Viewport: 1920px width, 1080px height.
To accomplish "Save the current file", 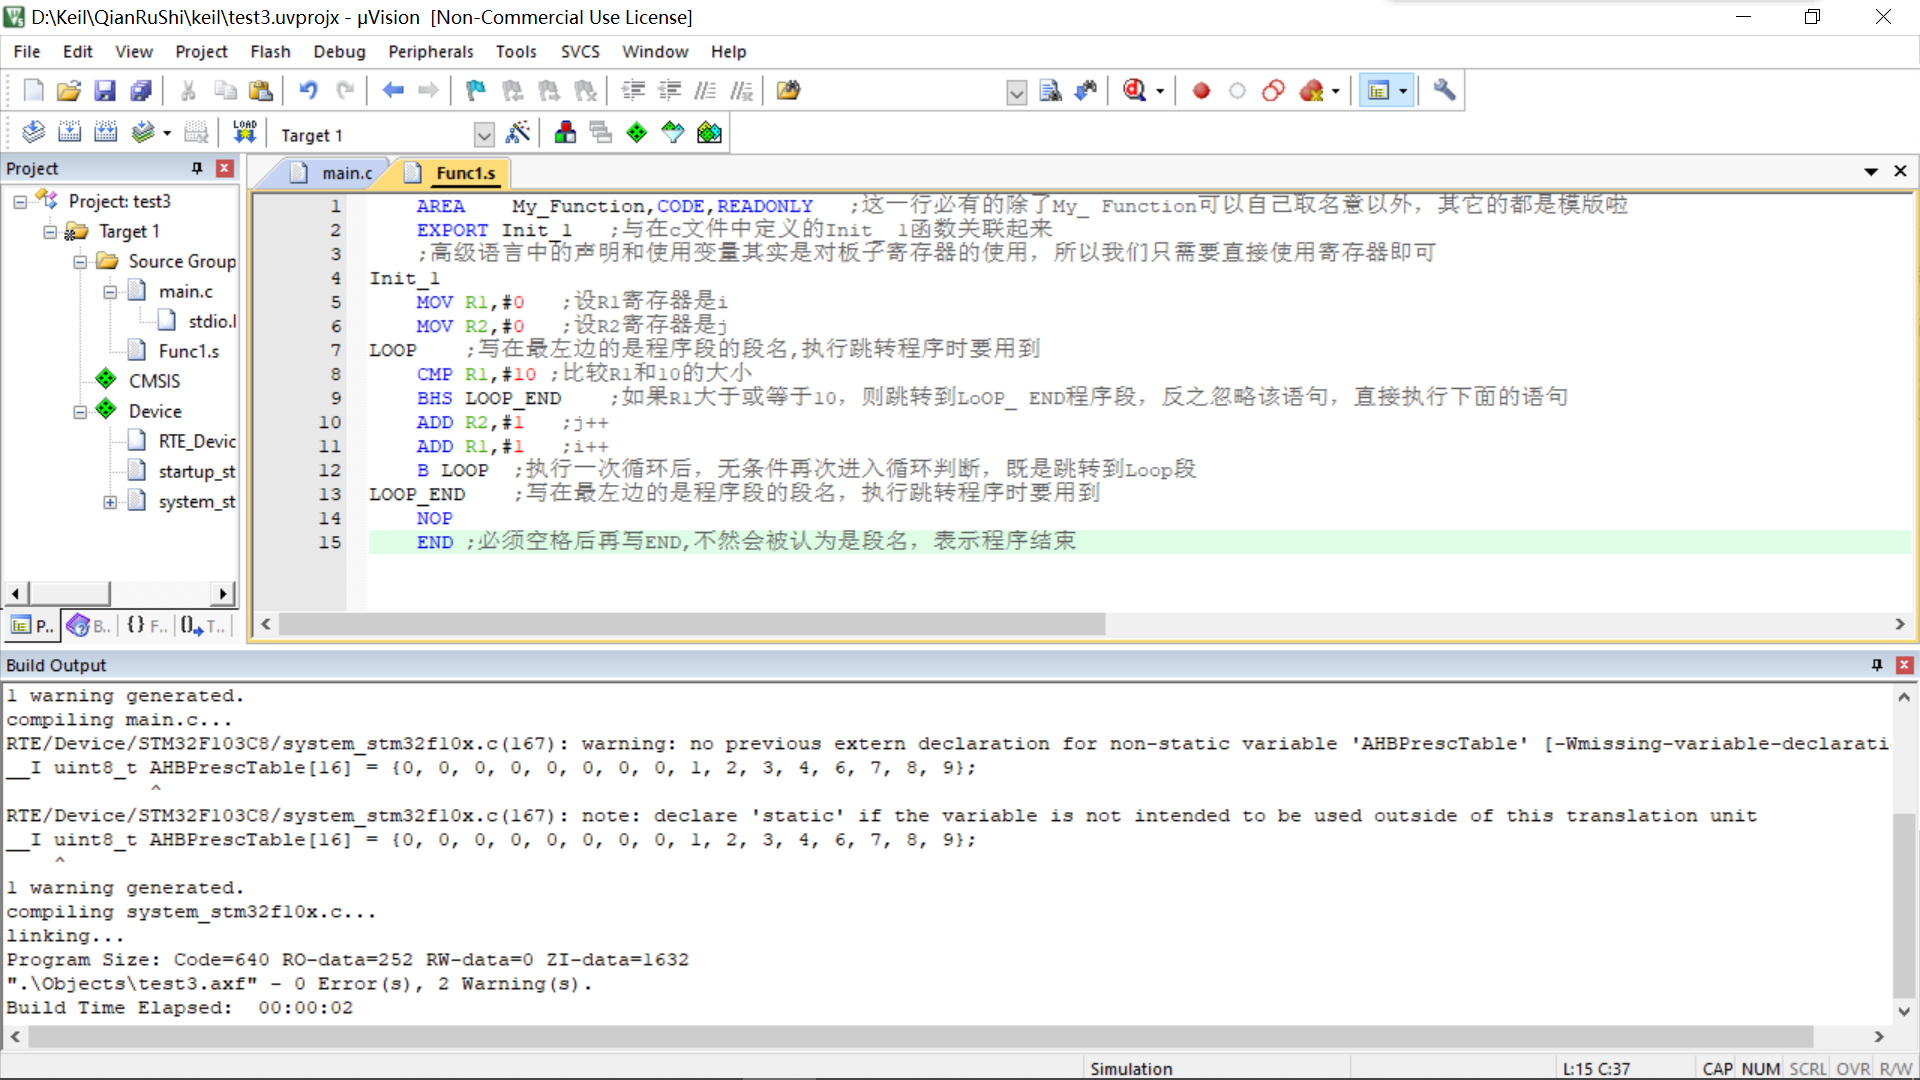I will [105, 91].
